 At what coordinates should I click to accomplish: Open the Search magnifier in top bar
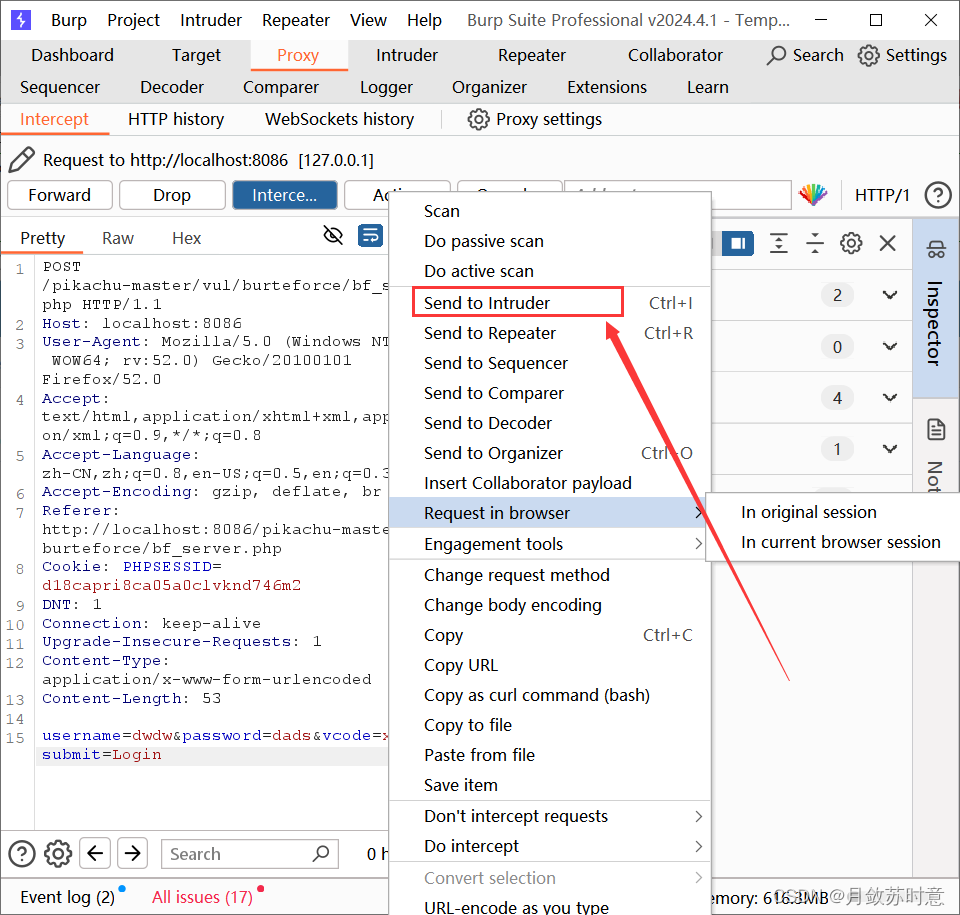click(x=776, y=55)
